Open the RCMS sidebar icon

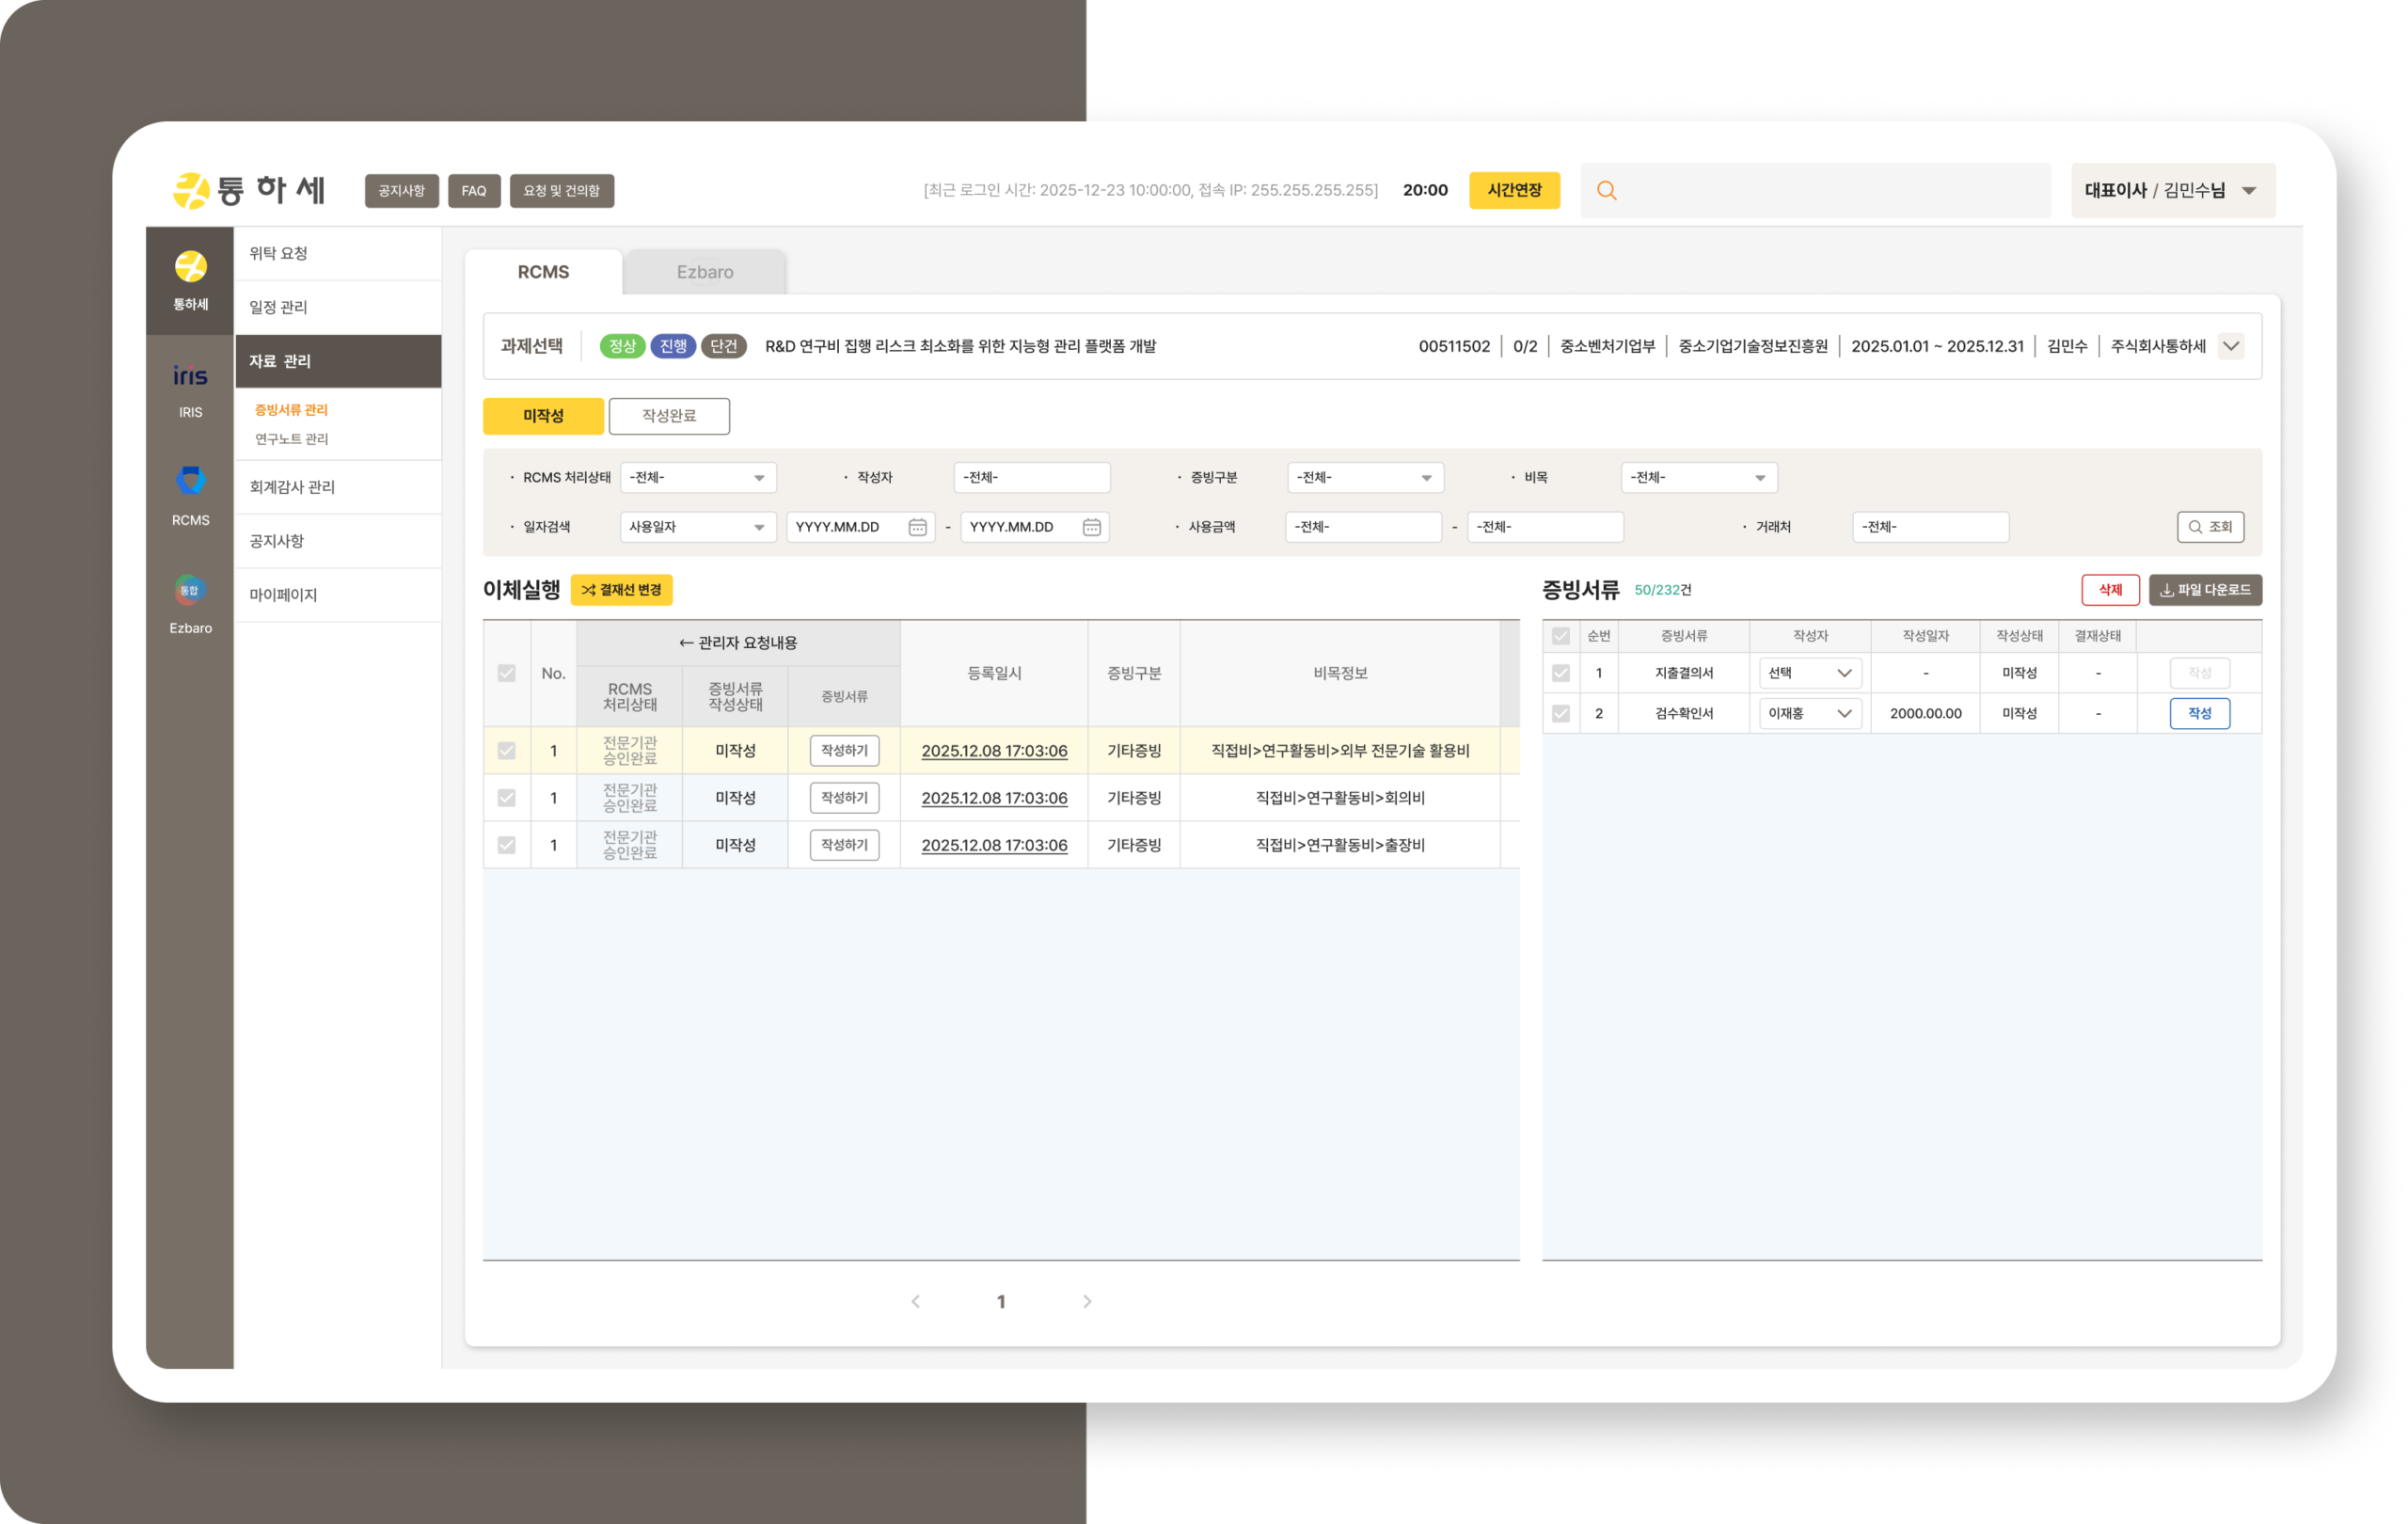(x=190, y=482)
